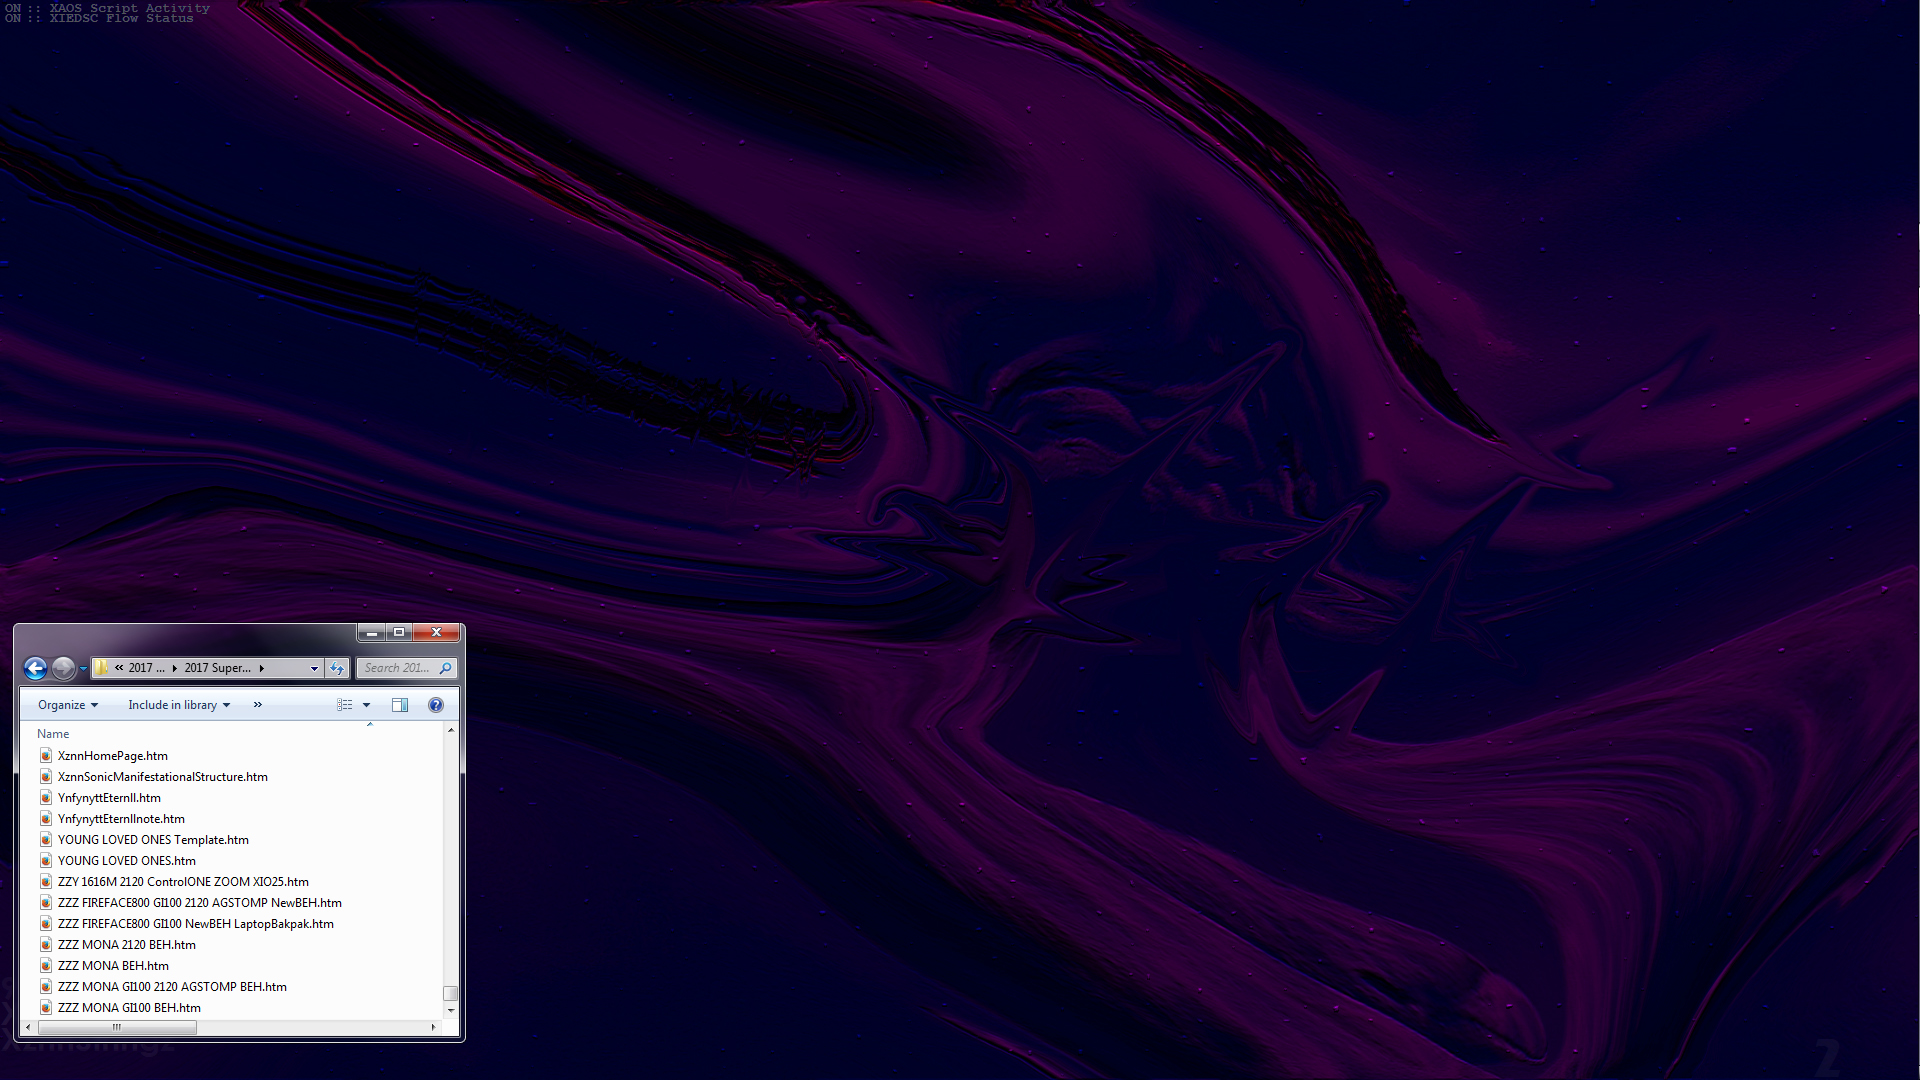
Task: Expand the address bar history dropdown
Action: (314, 668)
